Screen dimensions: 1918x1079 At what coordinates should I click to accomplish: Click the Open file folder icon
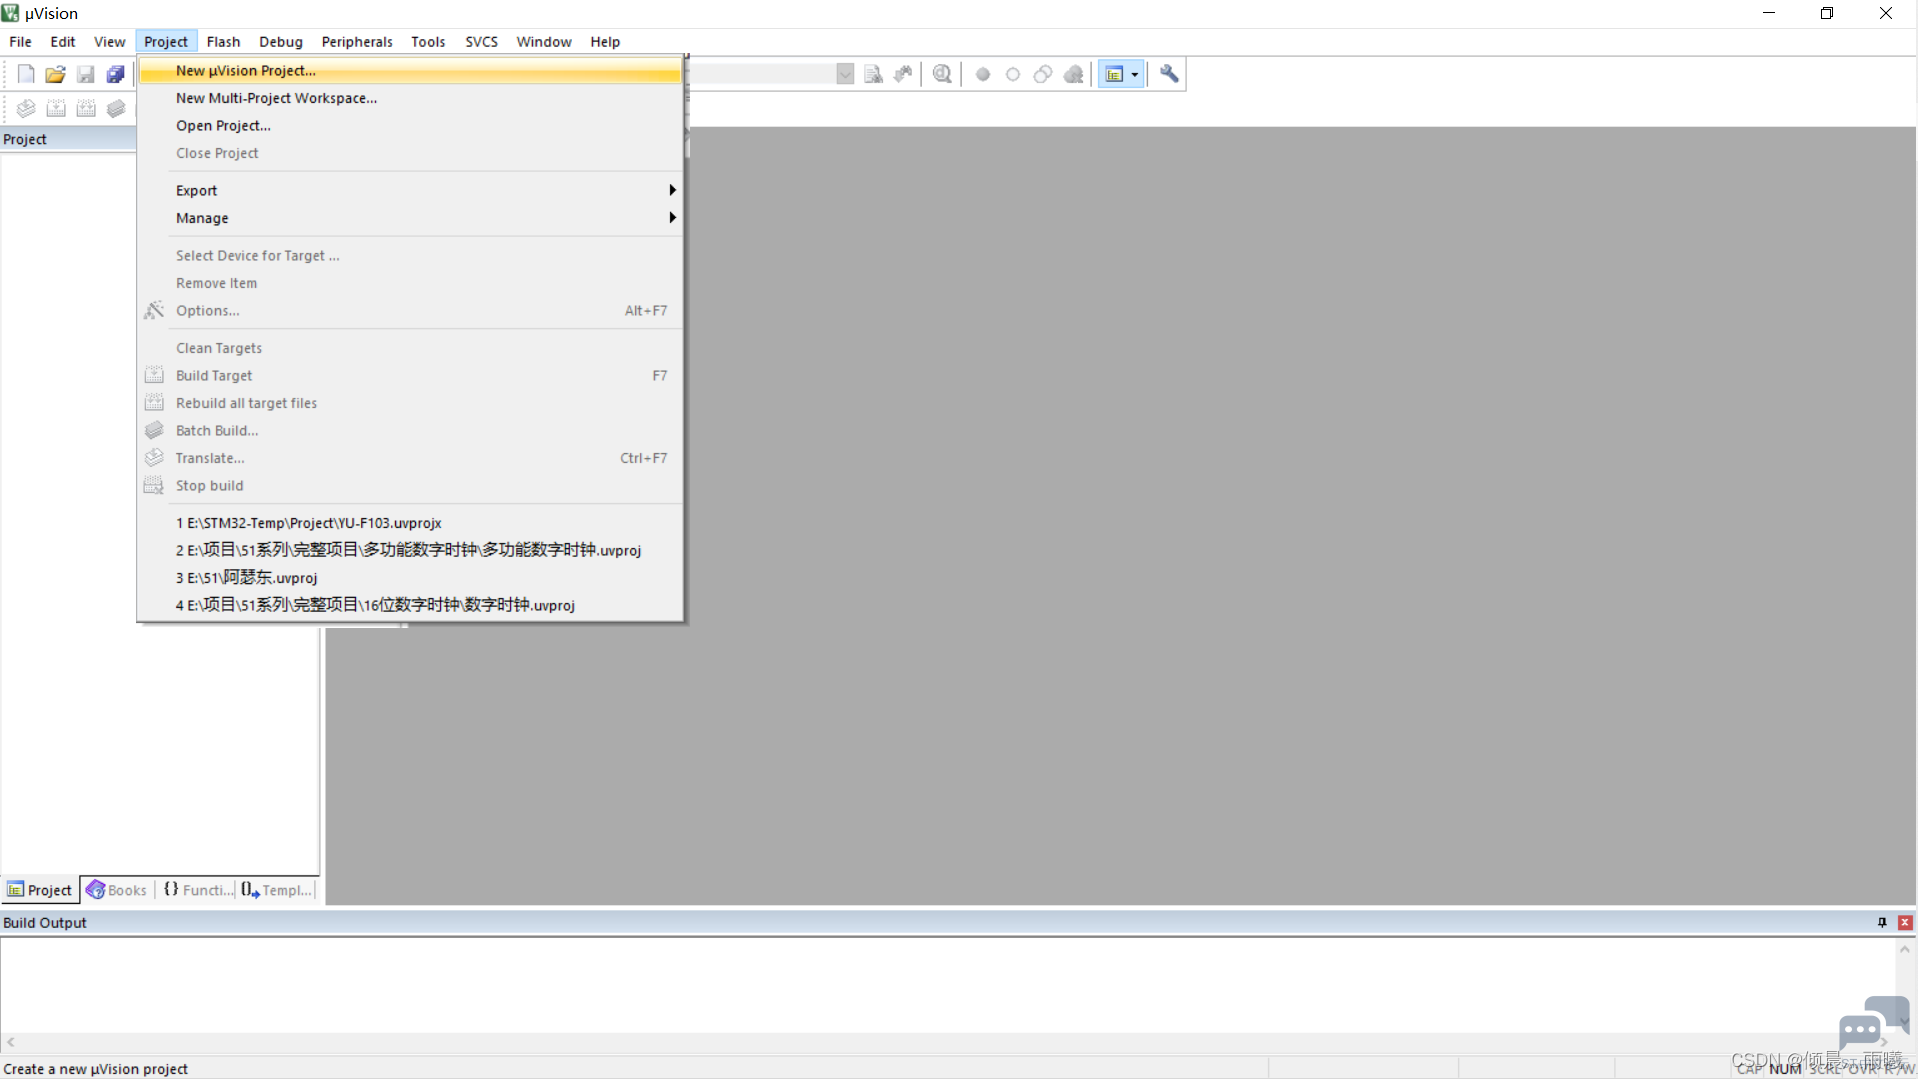[56, 74]
